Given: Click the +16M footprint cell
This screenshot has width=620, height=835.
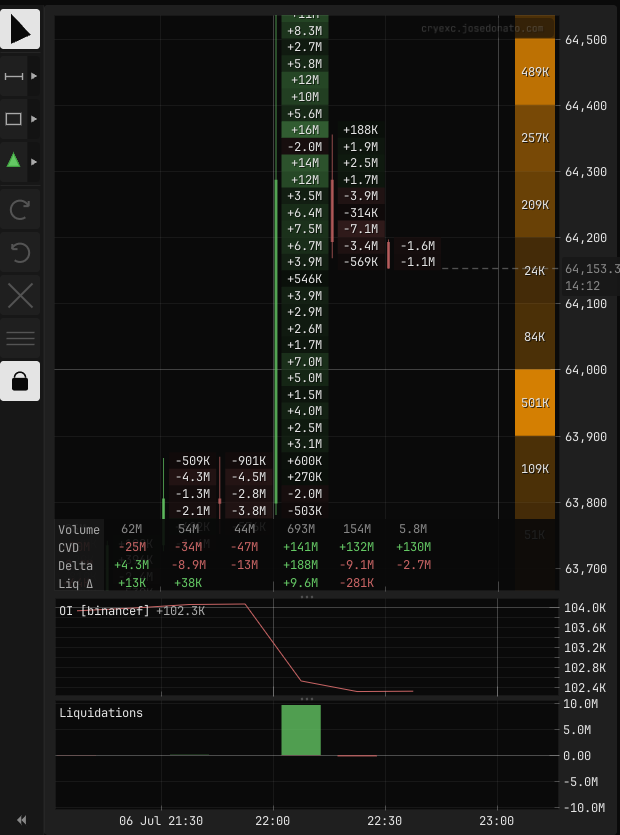Looking at the screenshot, I should 305,129.
